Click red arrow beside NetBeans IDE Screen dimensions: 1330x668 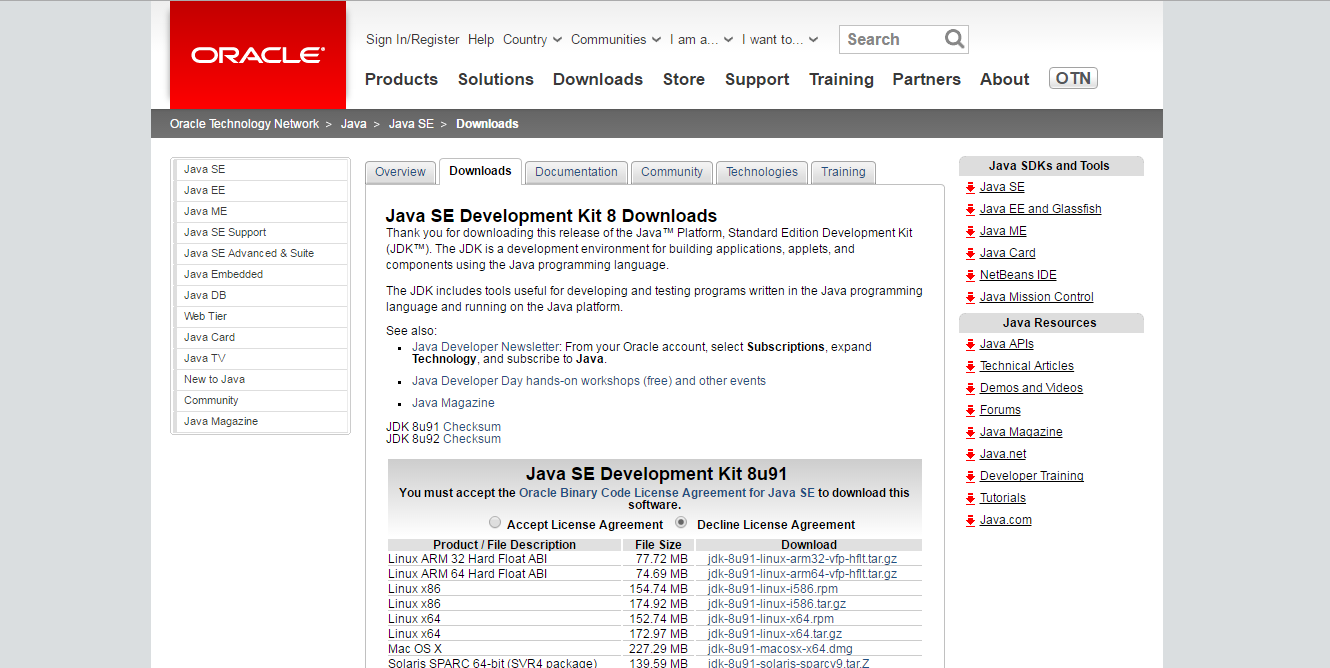(970, 275)
